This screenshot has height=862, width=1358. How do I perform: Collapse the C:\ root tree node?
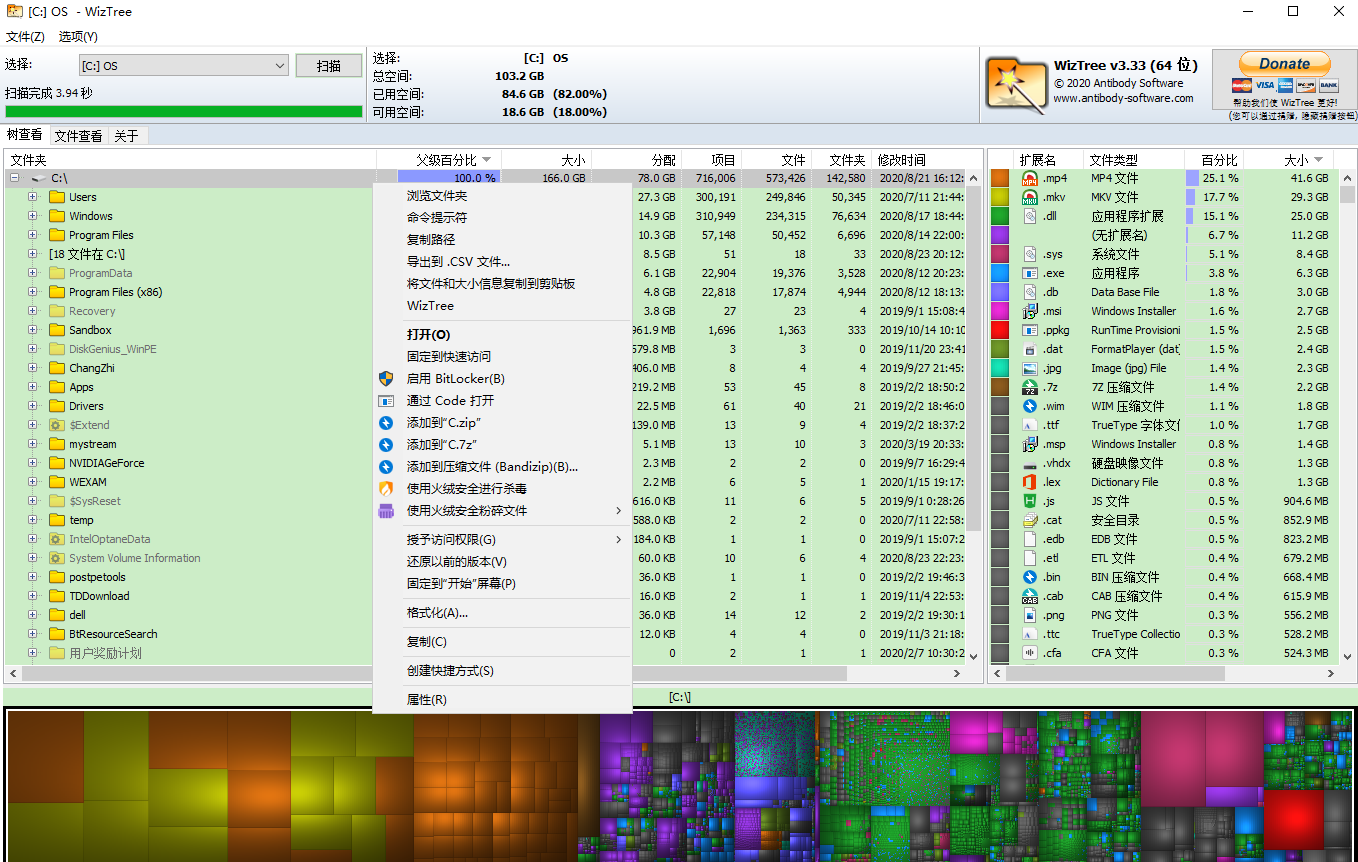14,178
